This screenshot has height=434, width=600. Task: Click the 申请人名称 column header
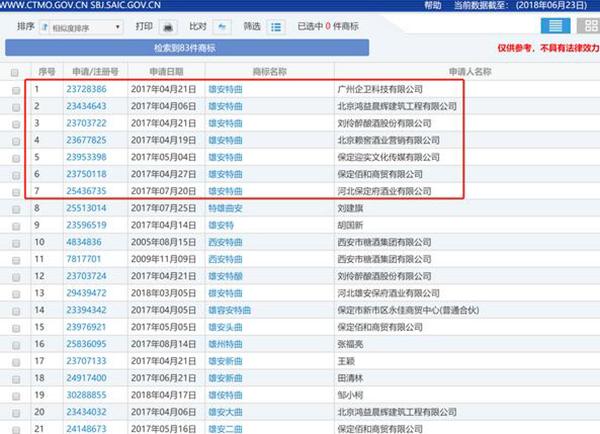(470, 72)
